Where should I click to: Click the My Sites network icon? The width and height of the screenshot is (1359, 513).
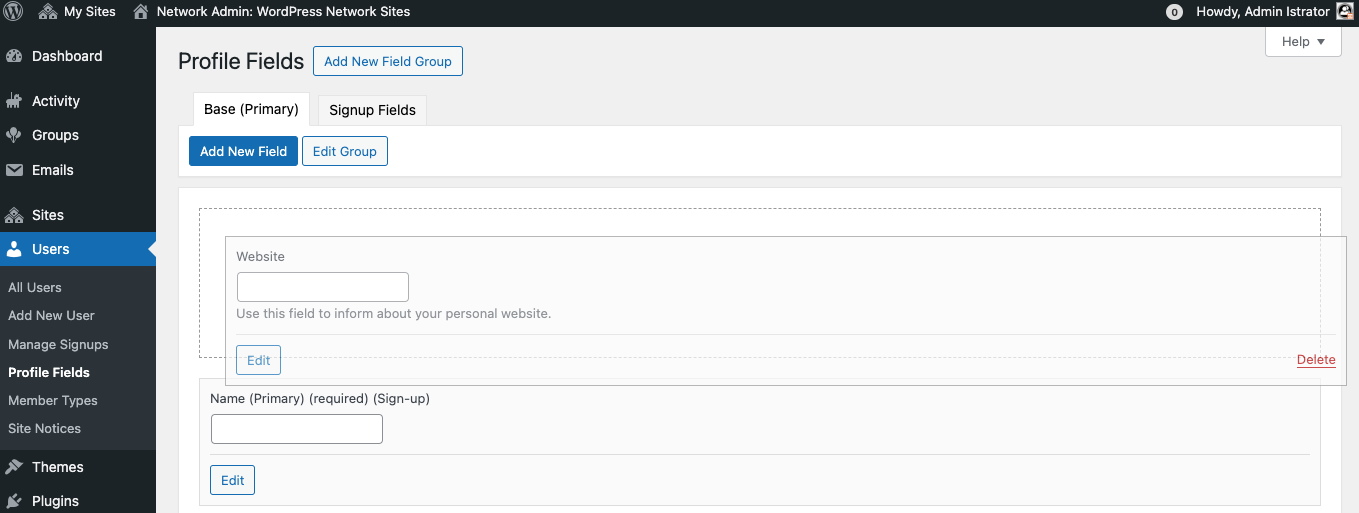[x=48, y=12]
